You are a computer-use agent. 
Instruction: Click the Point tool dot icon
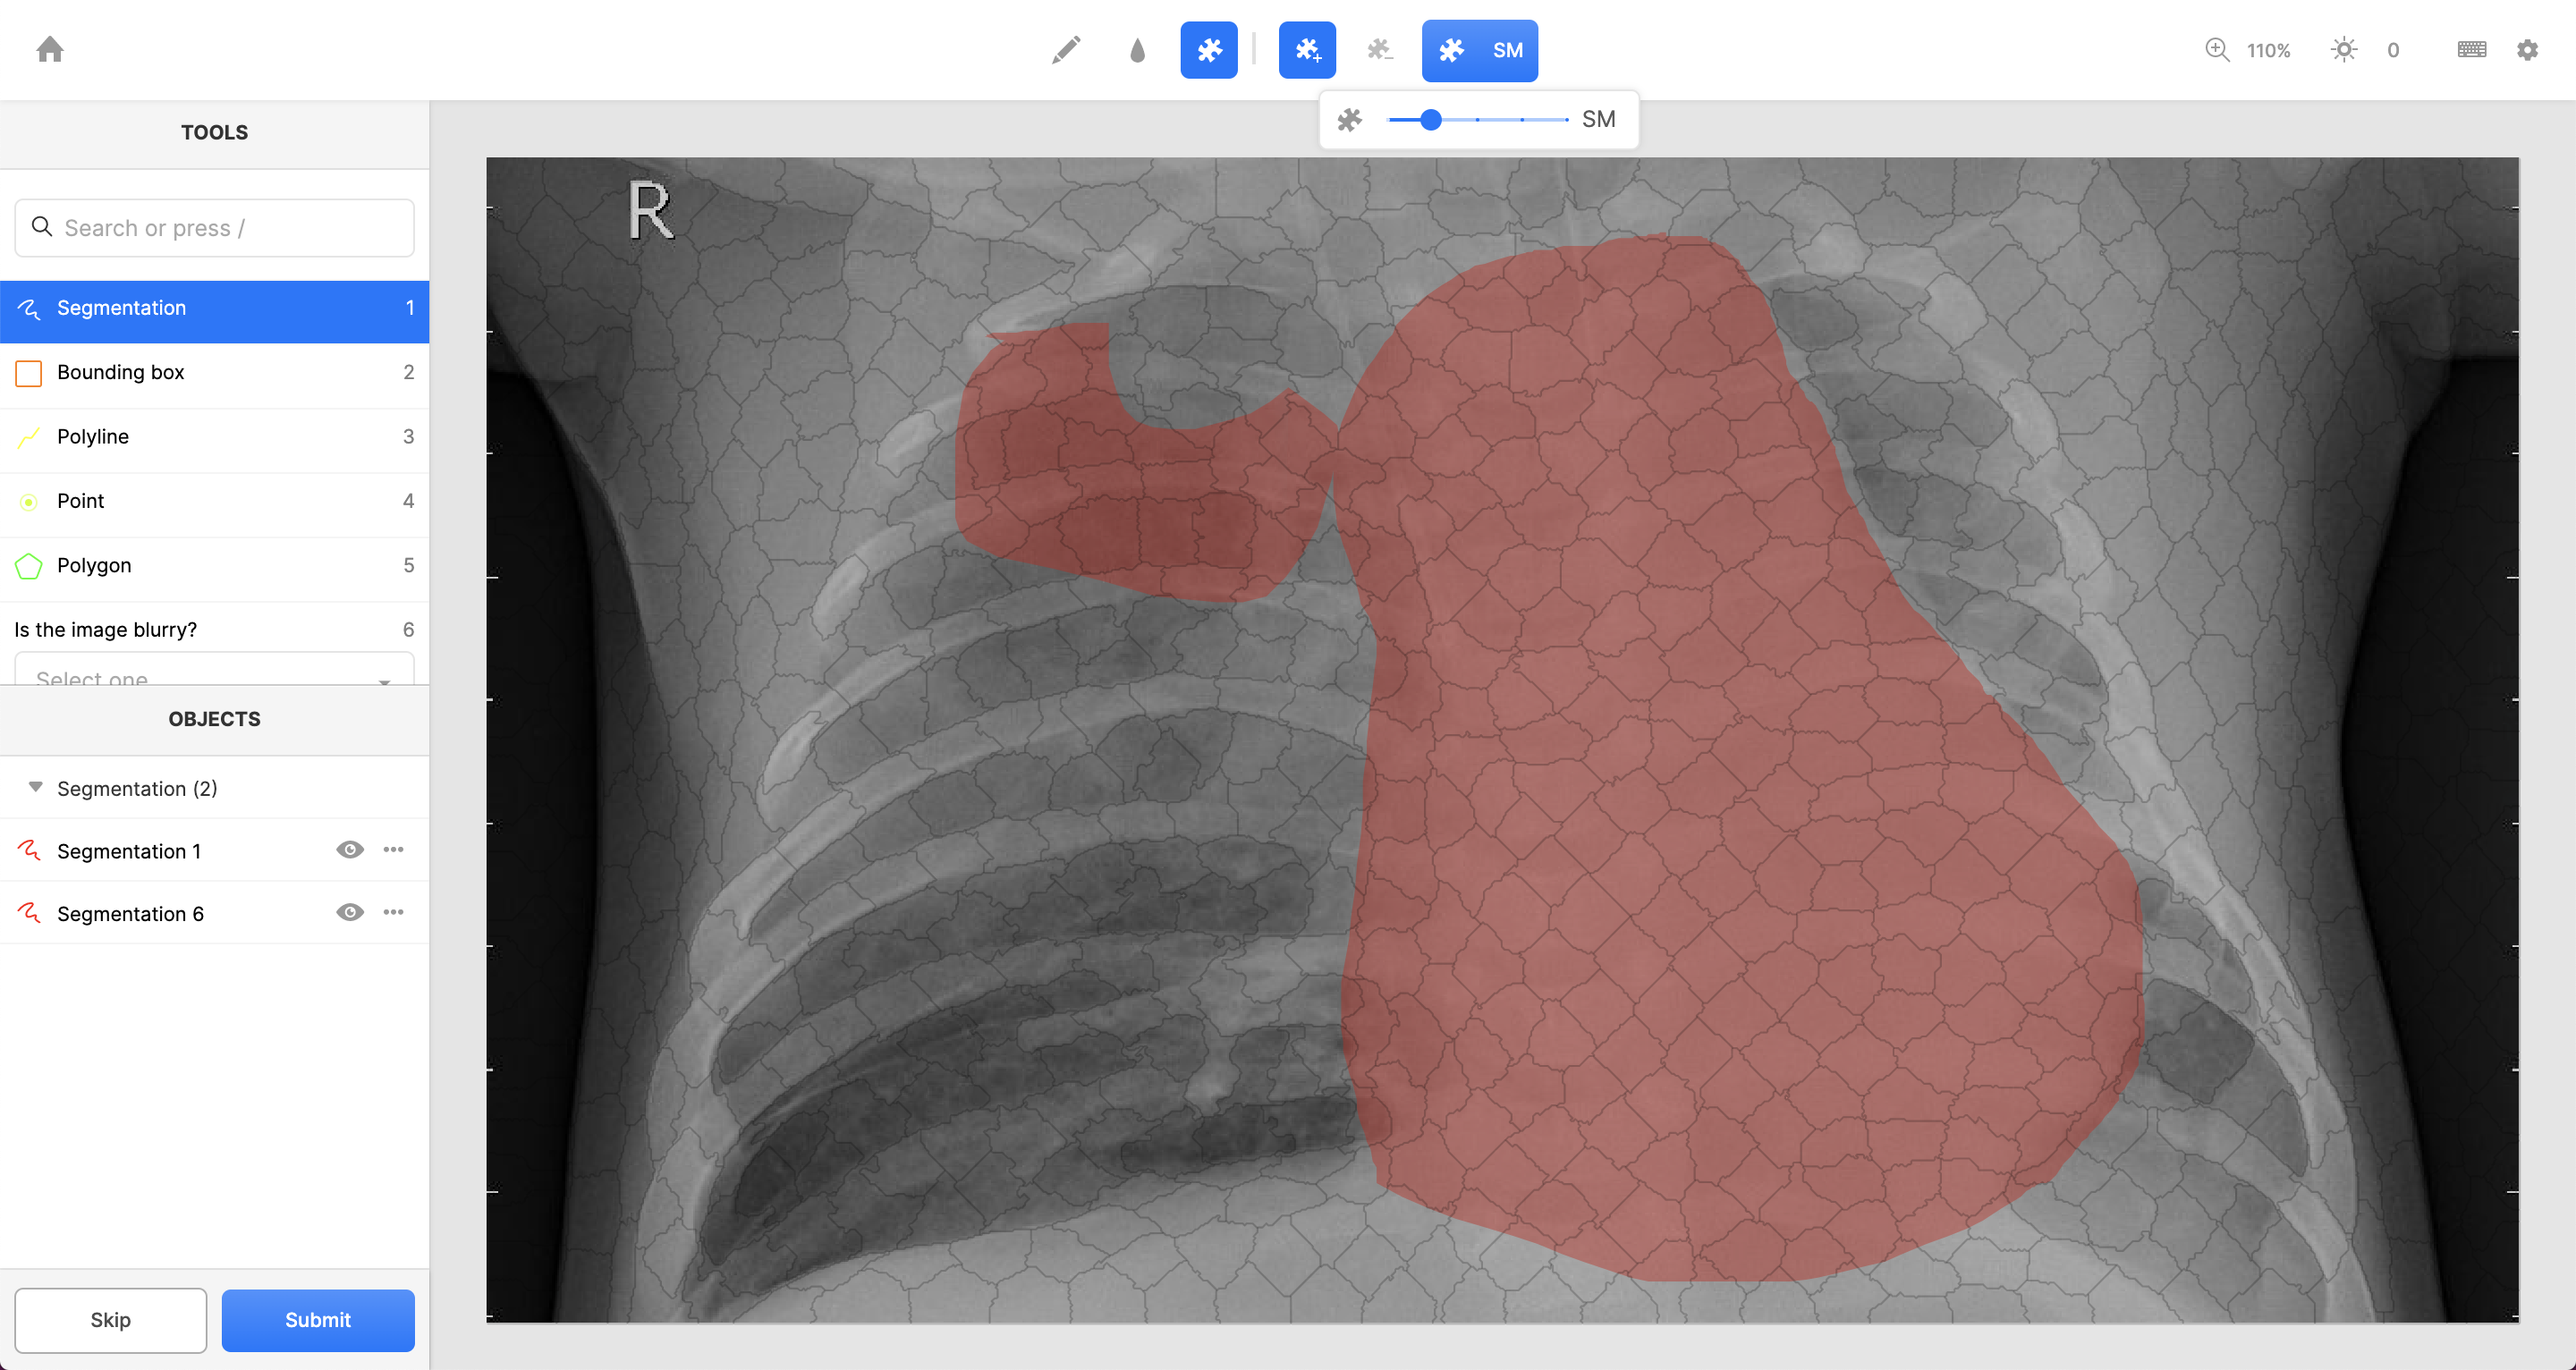pyautogui.click(x=29, y=502)
